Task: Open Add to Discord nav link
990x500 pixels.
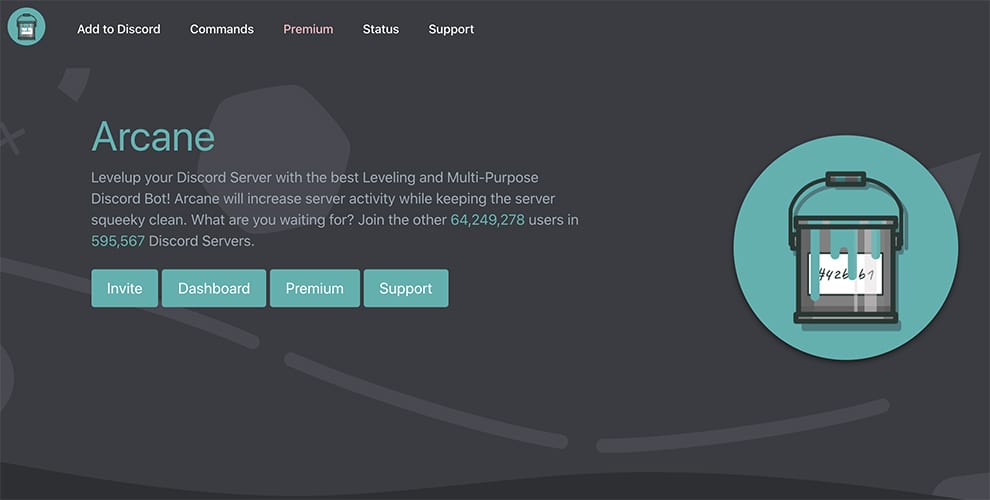Action: [x=119, y=29]
